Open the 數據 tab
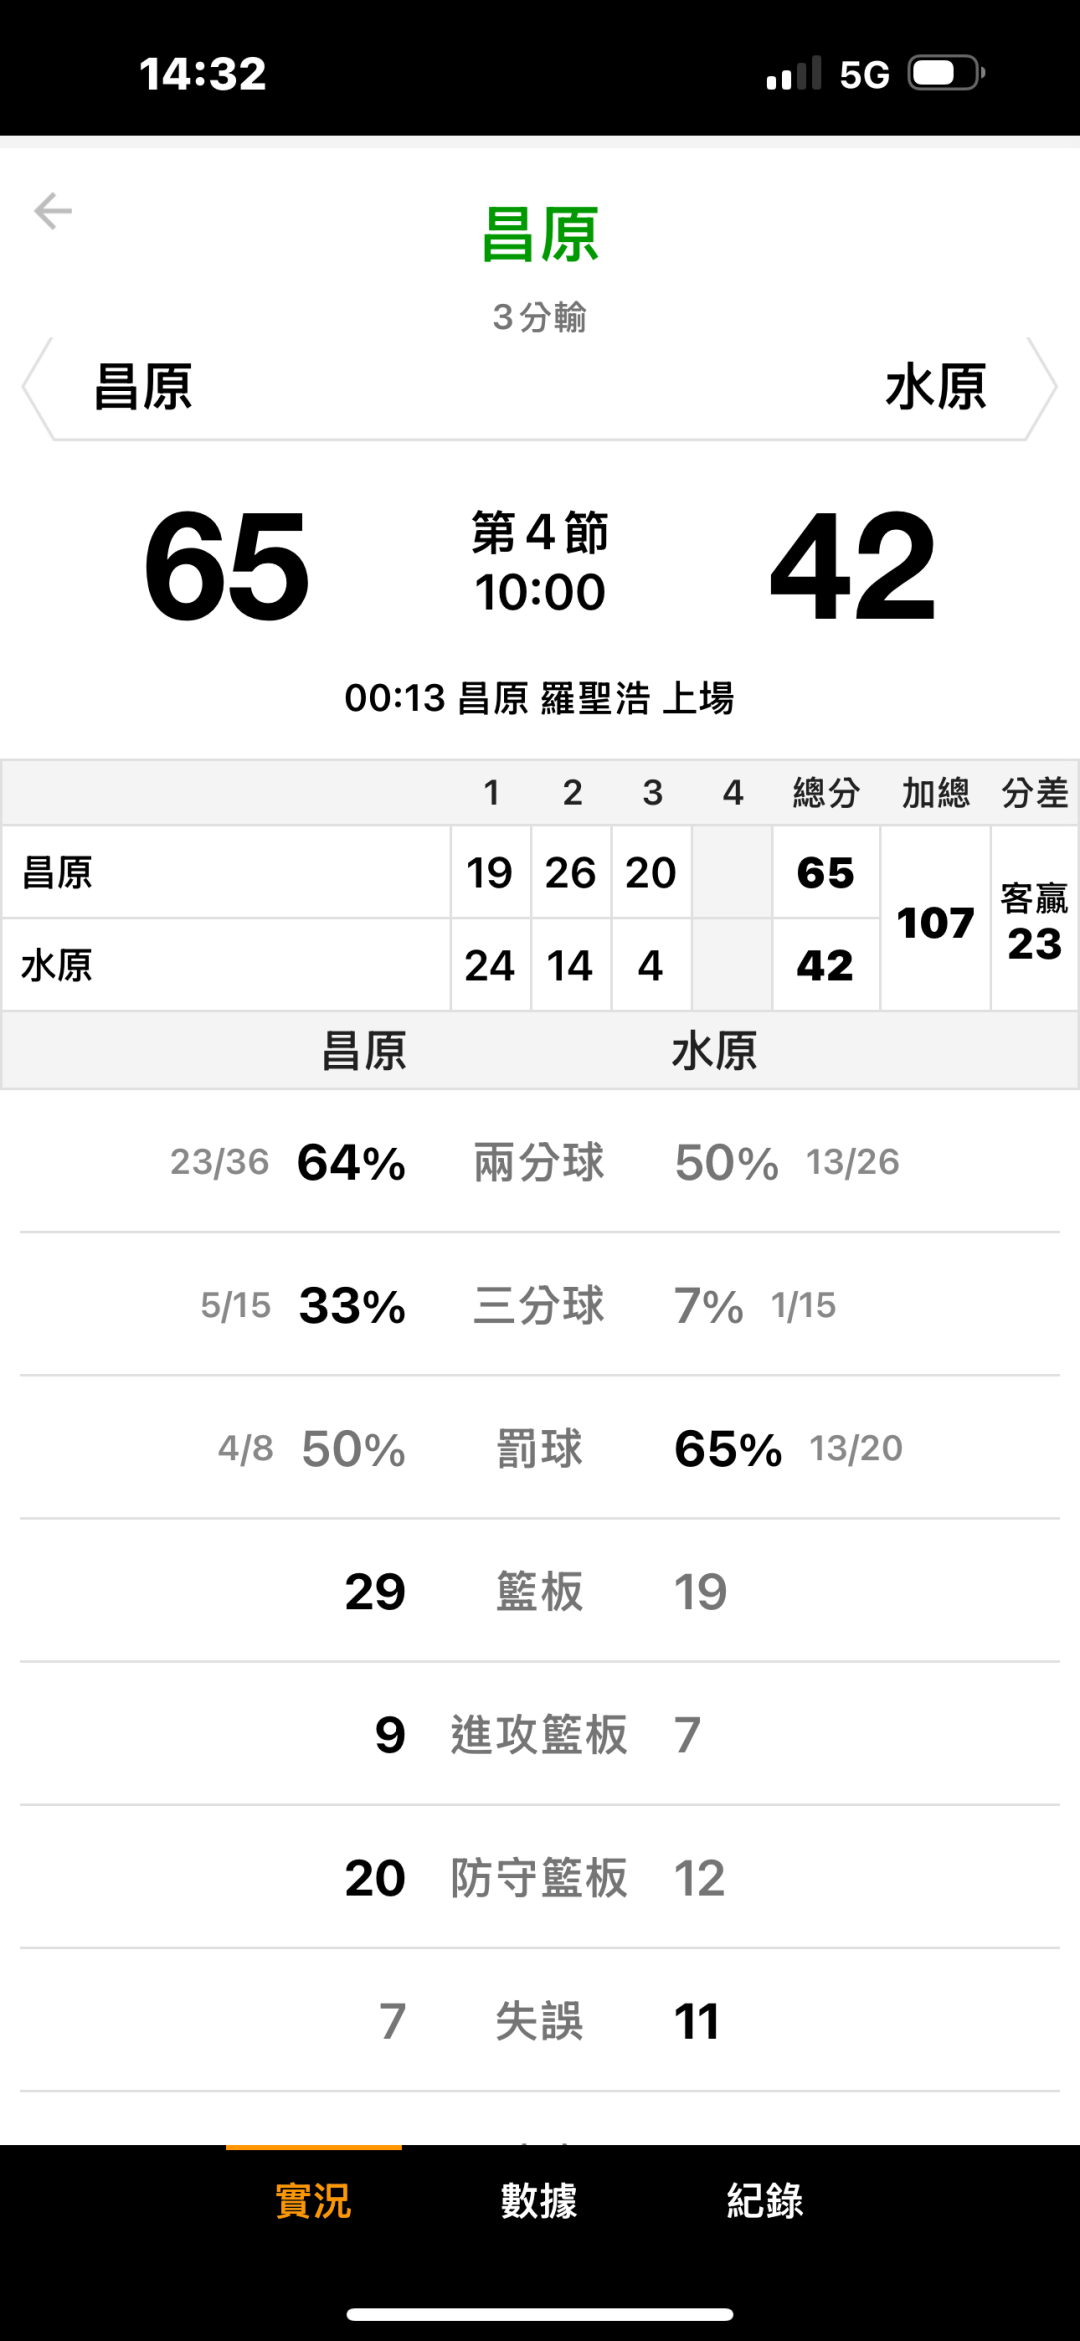Viewport: 1080px width, 2341px height. coord(539,2201)
